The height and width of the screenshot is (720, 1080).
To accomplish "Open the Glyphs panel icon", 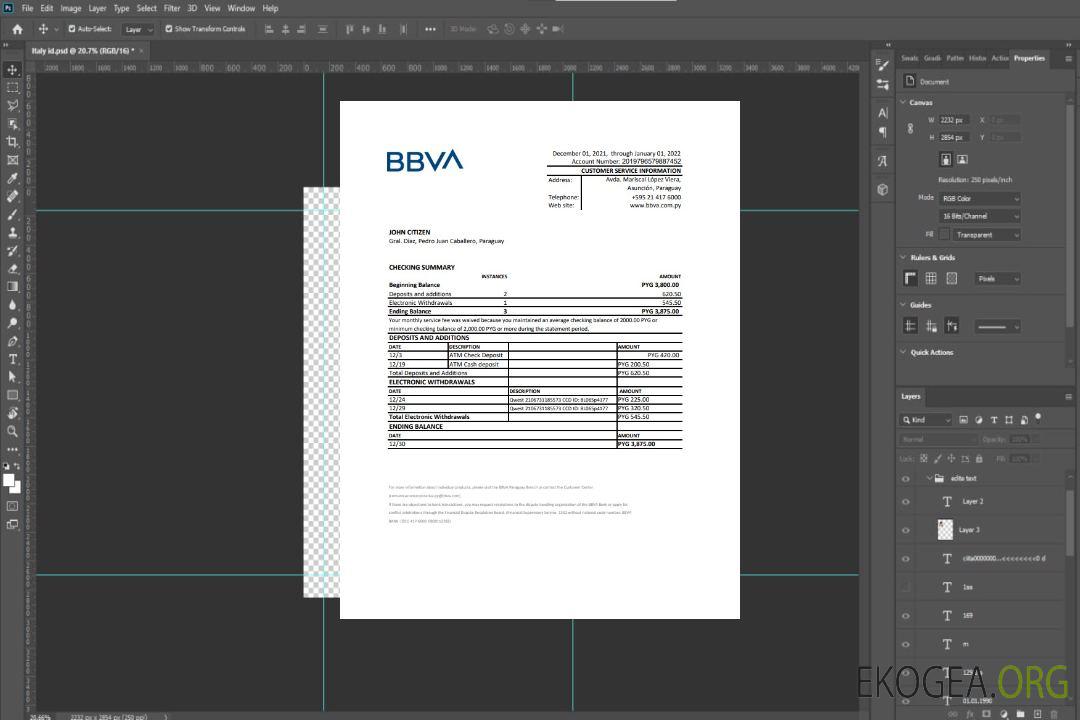I will [883, 161].
